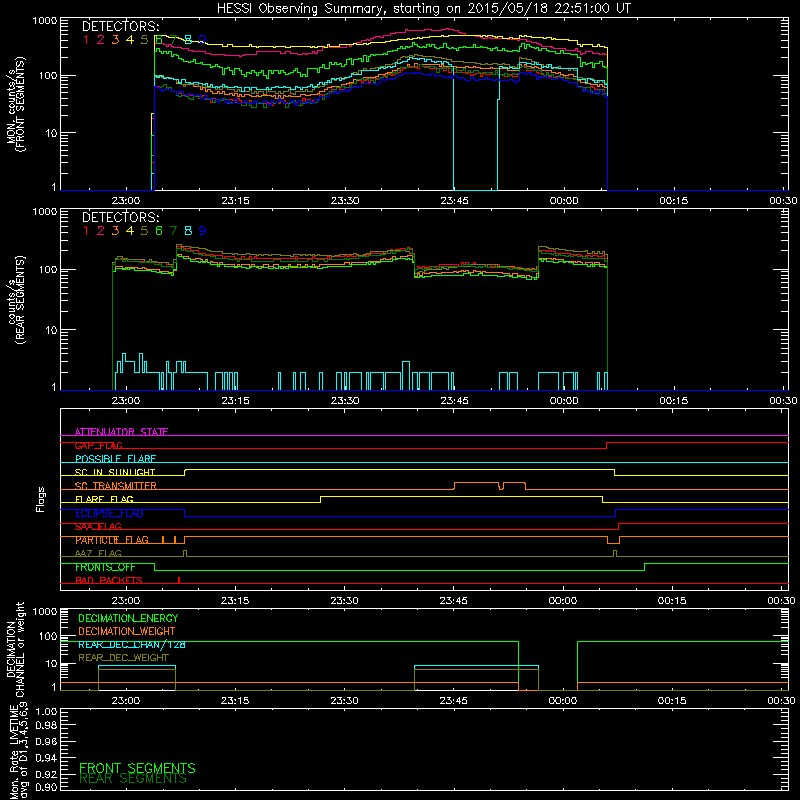Click the SC_TRANSMITTER flag label
The image size is (800, 800).
tap(116, 486)
